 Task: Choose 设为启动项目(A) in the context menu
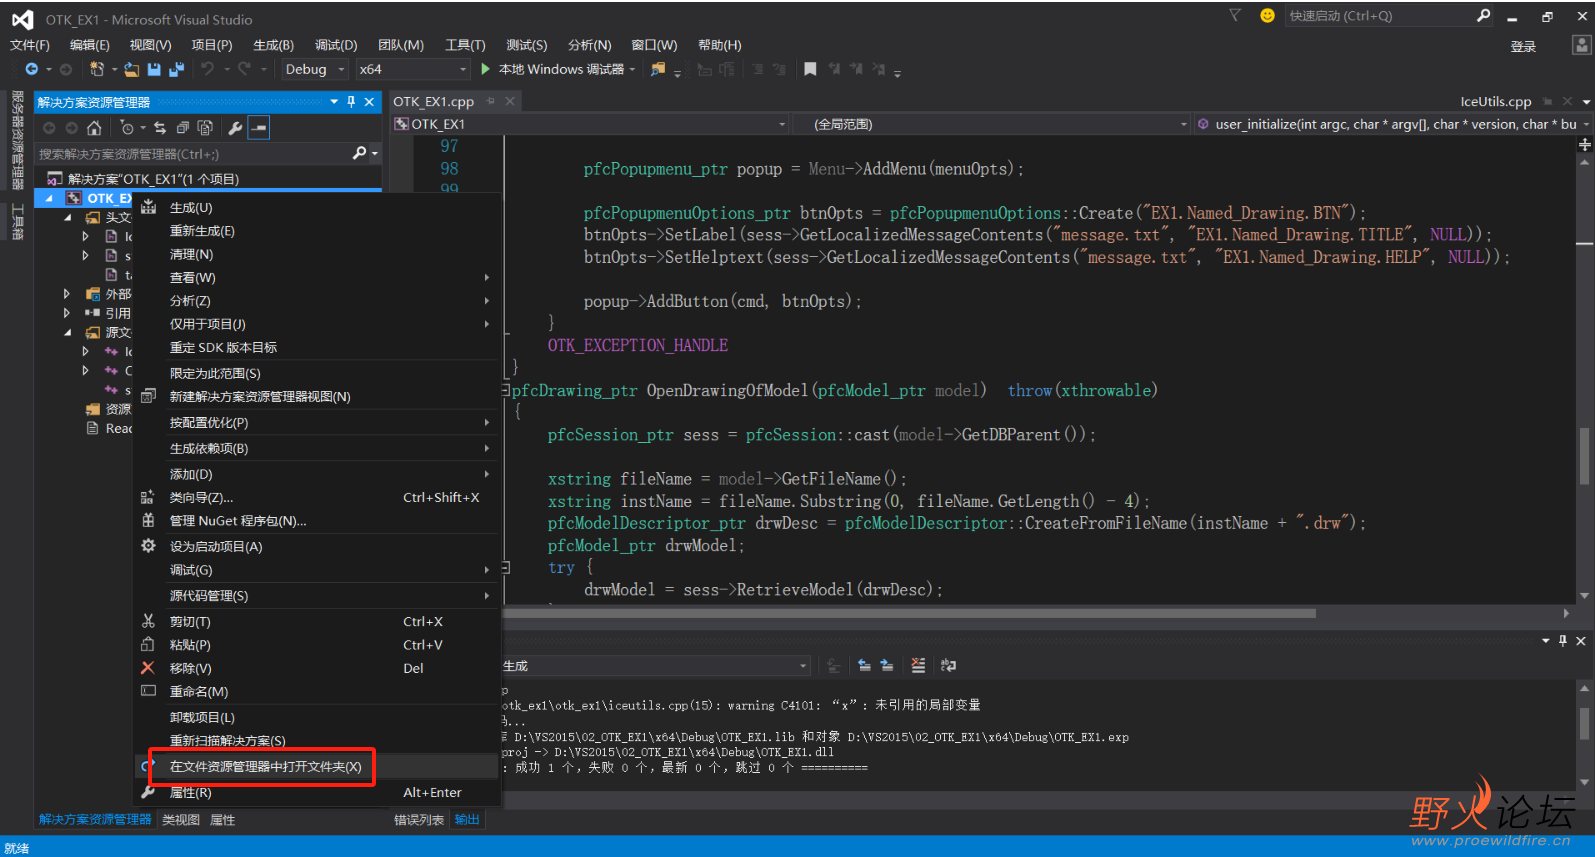(x=316, y=547)
